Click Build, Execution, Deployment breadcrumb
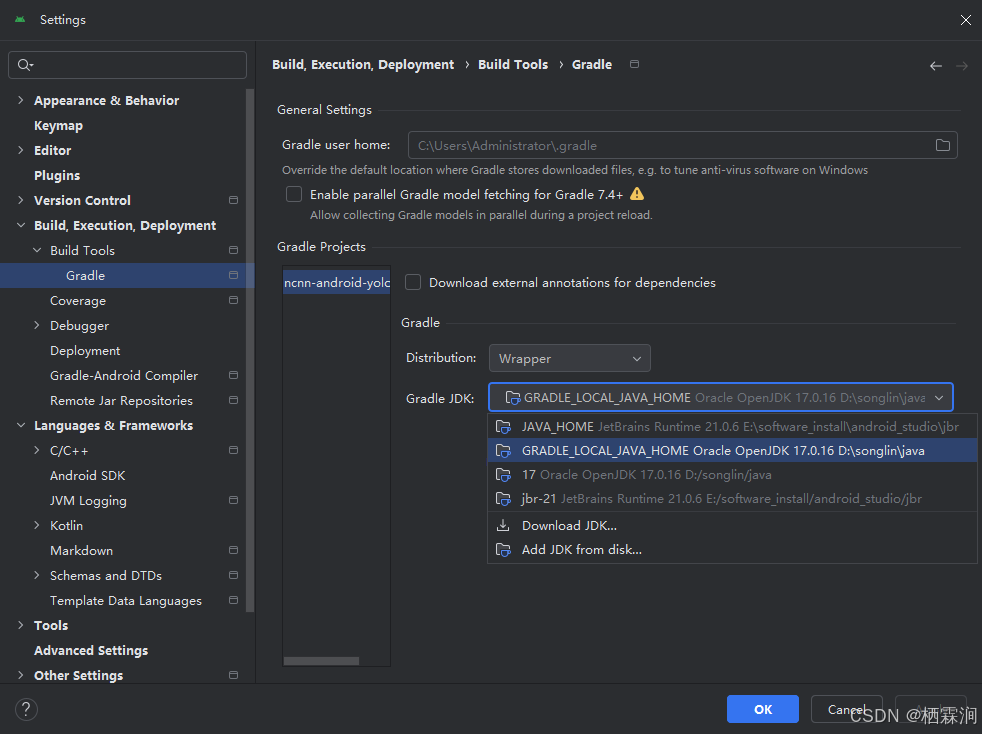Viewport: 982px width, 734px height. (363, 65)
